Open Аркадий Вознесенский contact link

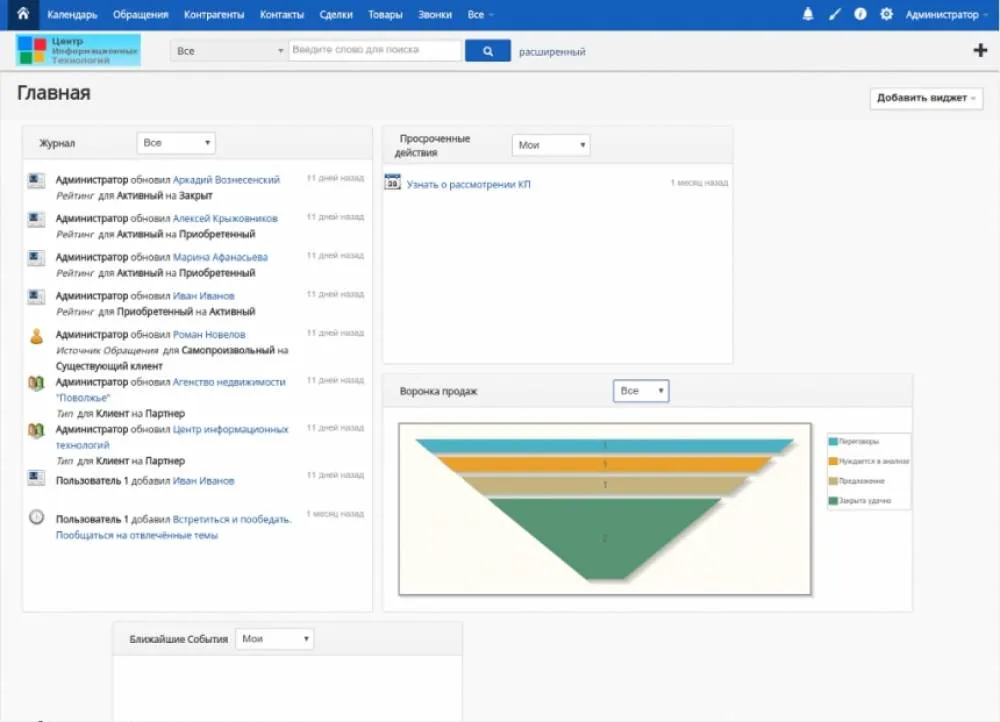click(x=226, y=180)
